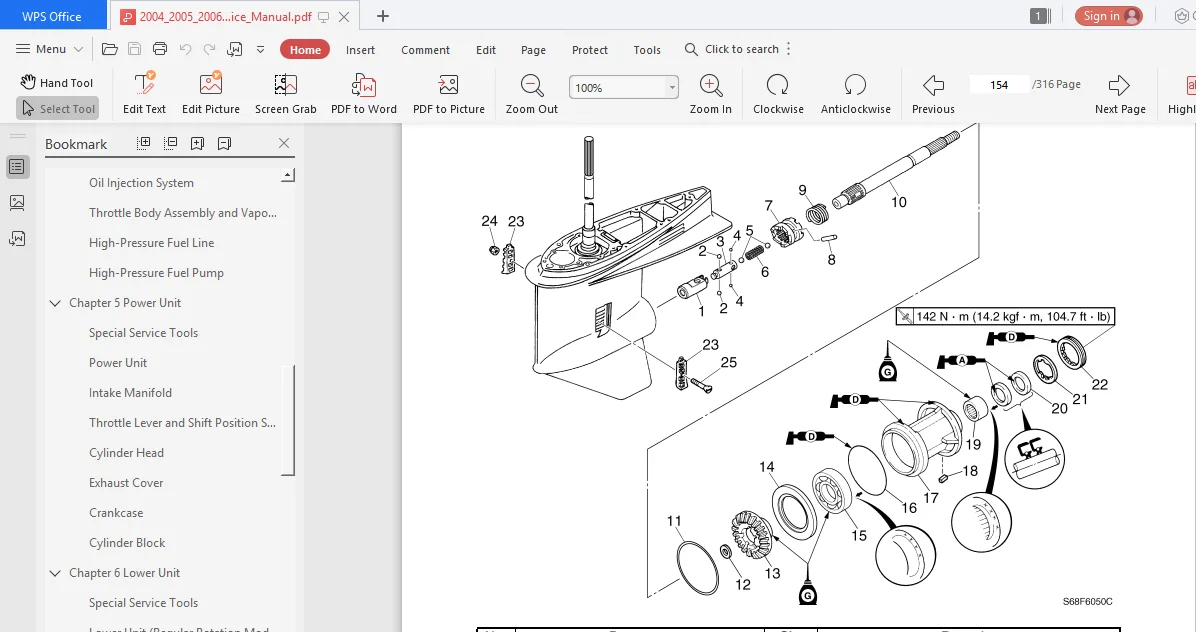This screenshot has height=632, width=1196.
Task: Start Screen Grab tool
Action: coord(285,93)
